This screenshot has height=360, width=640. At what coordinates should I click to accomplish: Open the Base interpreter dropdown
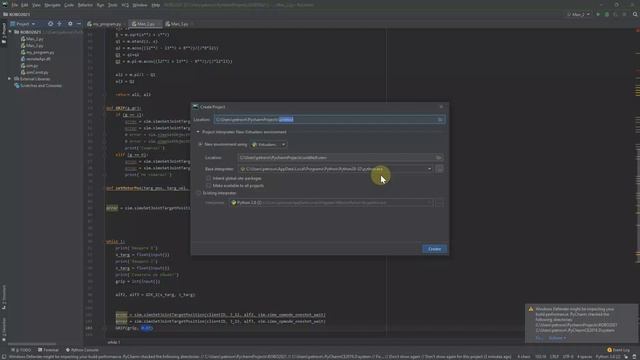tap(429, 169)
